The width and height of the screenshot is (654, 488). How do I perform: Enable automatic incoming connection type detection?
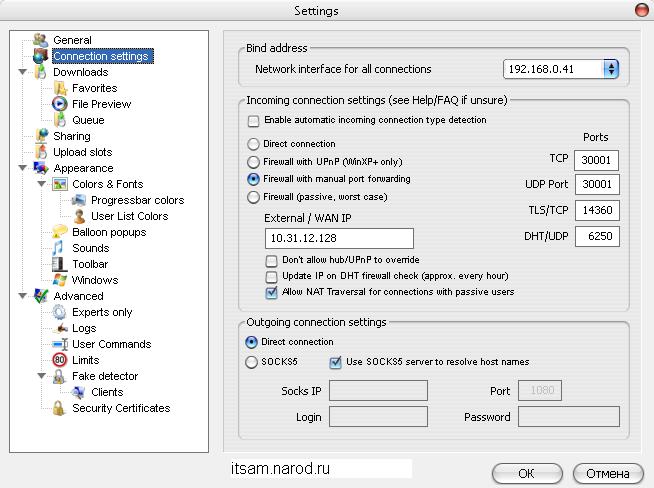[x=254, y=121]
